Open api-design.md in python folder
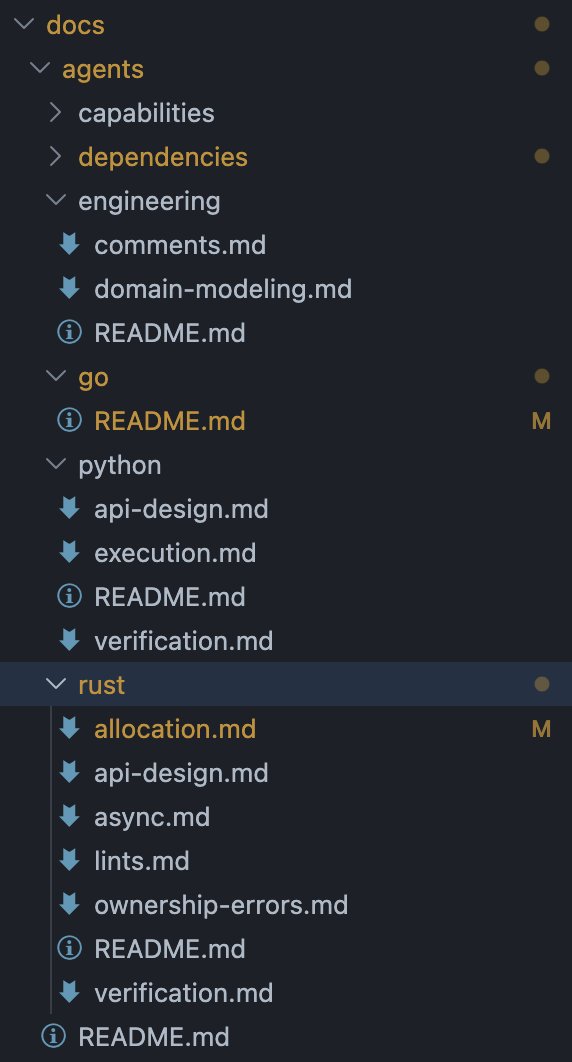Viewport: 572px width, 1062px height. 181,509
